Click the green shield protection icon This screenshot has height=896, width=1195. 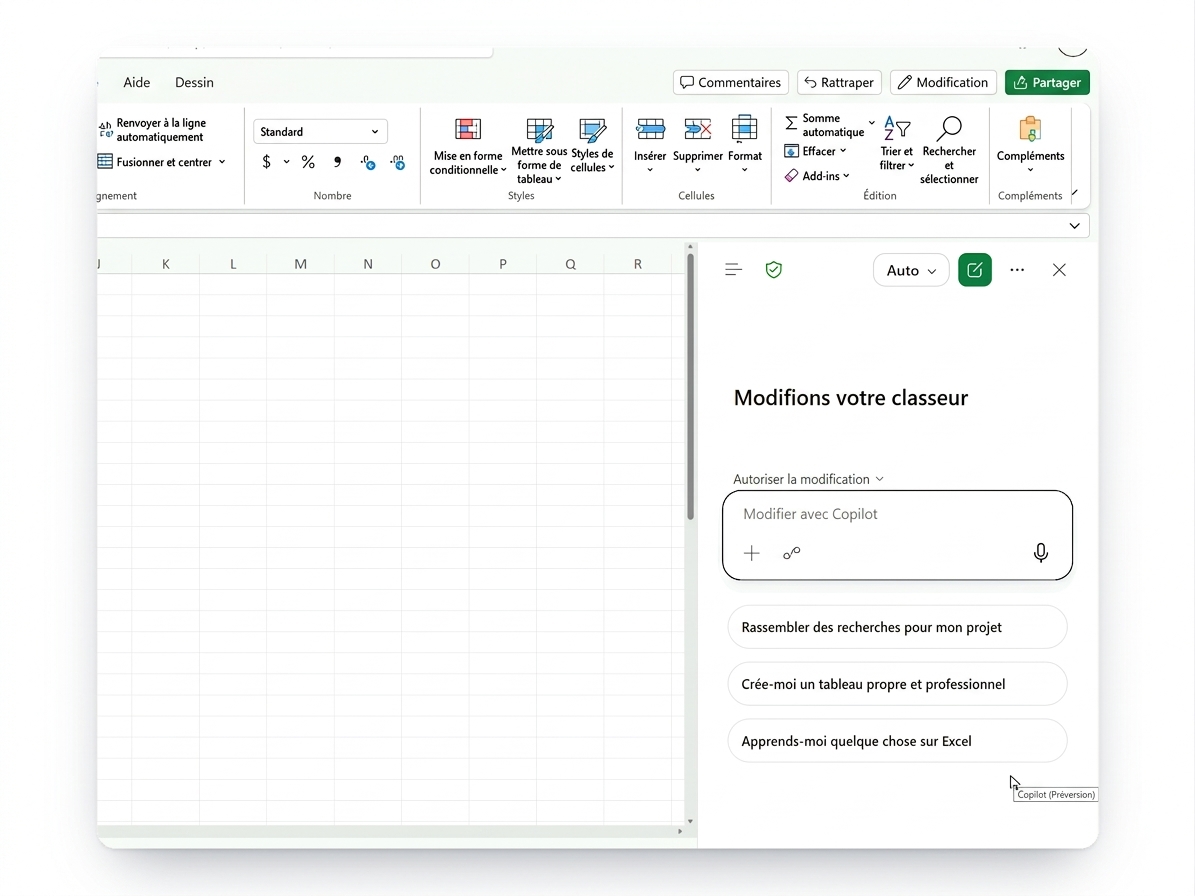[774, 270]
